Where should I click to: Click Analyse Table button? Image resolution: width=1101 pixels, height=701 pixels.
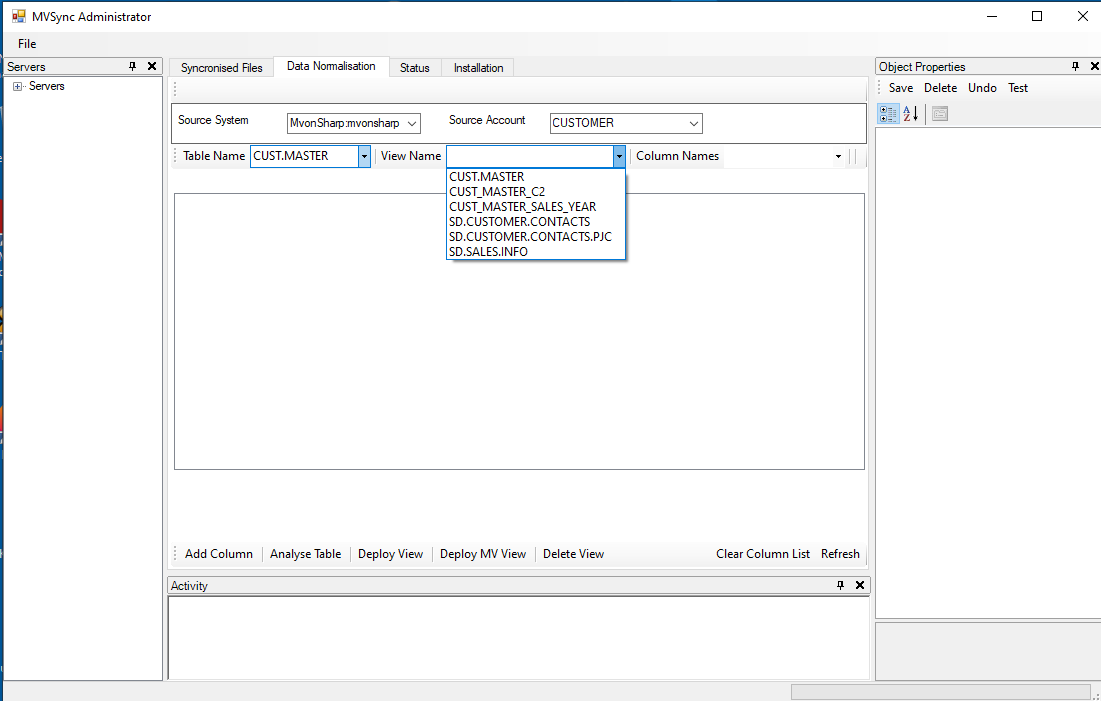305,553
